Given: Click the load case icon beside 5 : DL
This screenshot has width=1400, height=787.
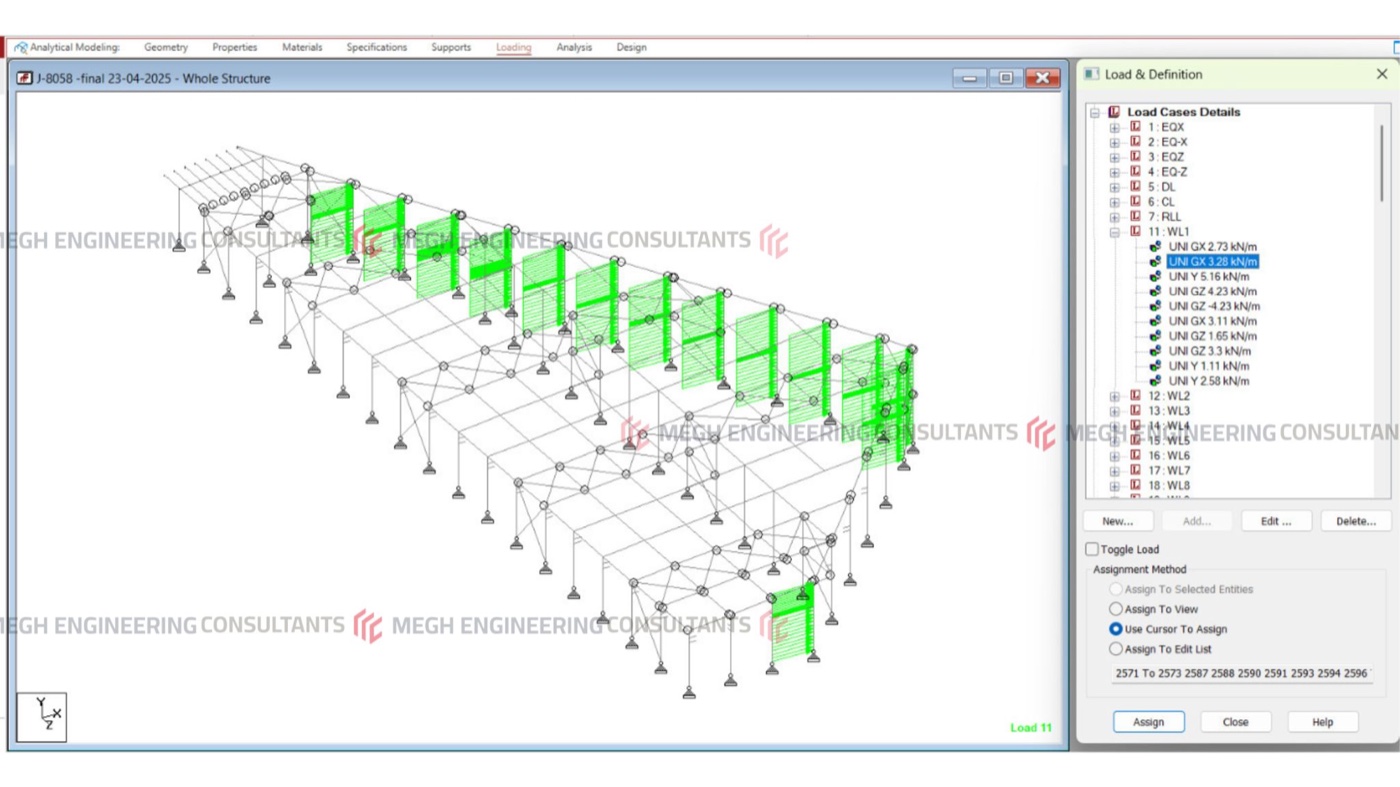Looking at the screenshot, I should [x=1135, y=187].
